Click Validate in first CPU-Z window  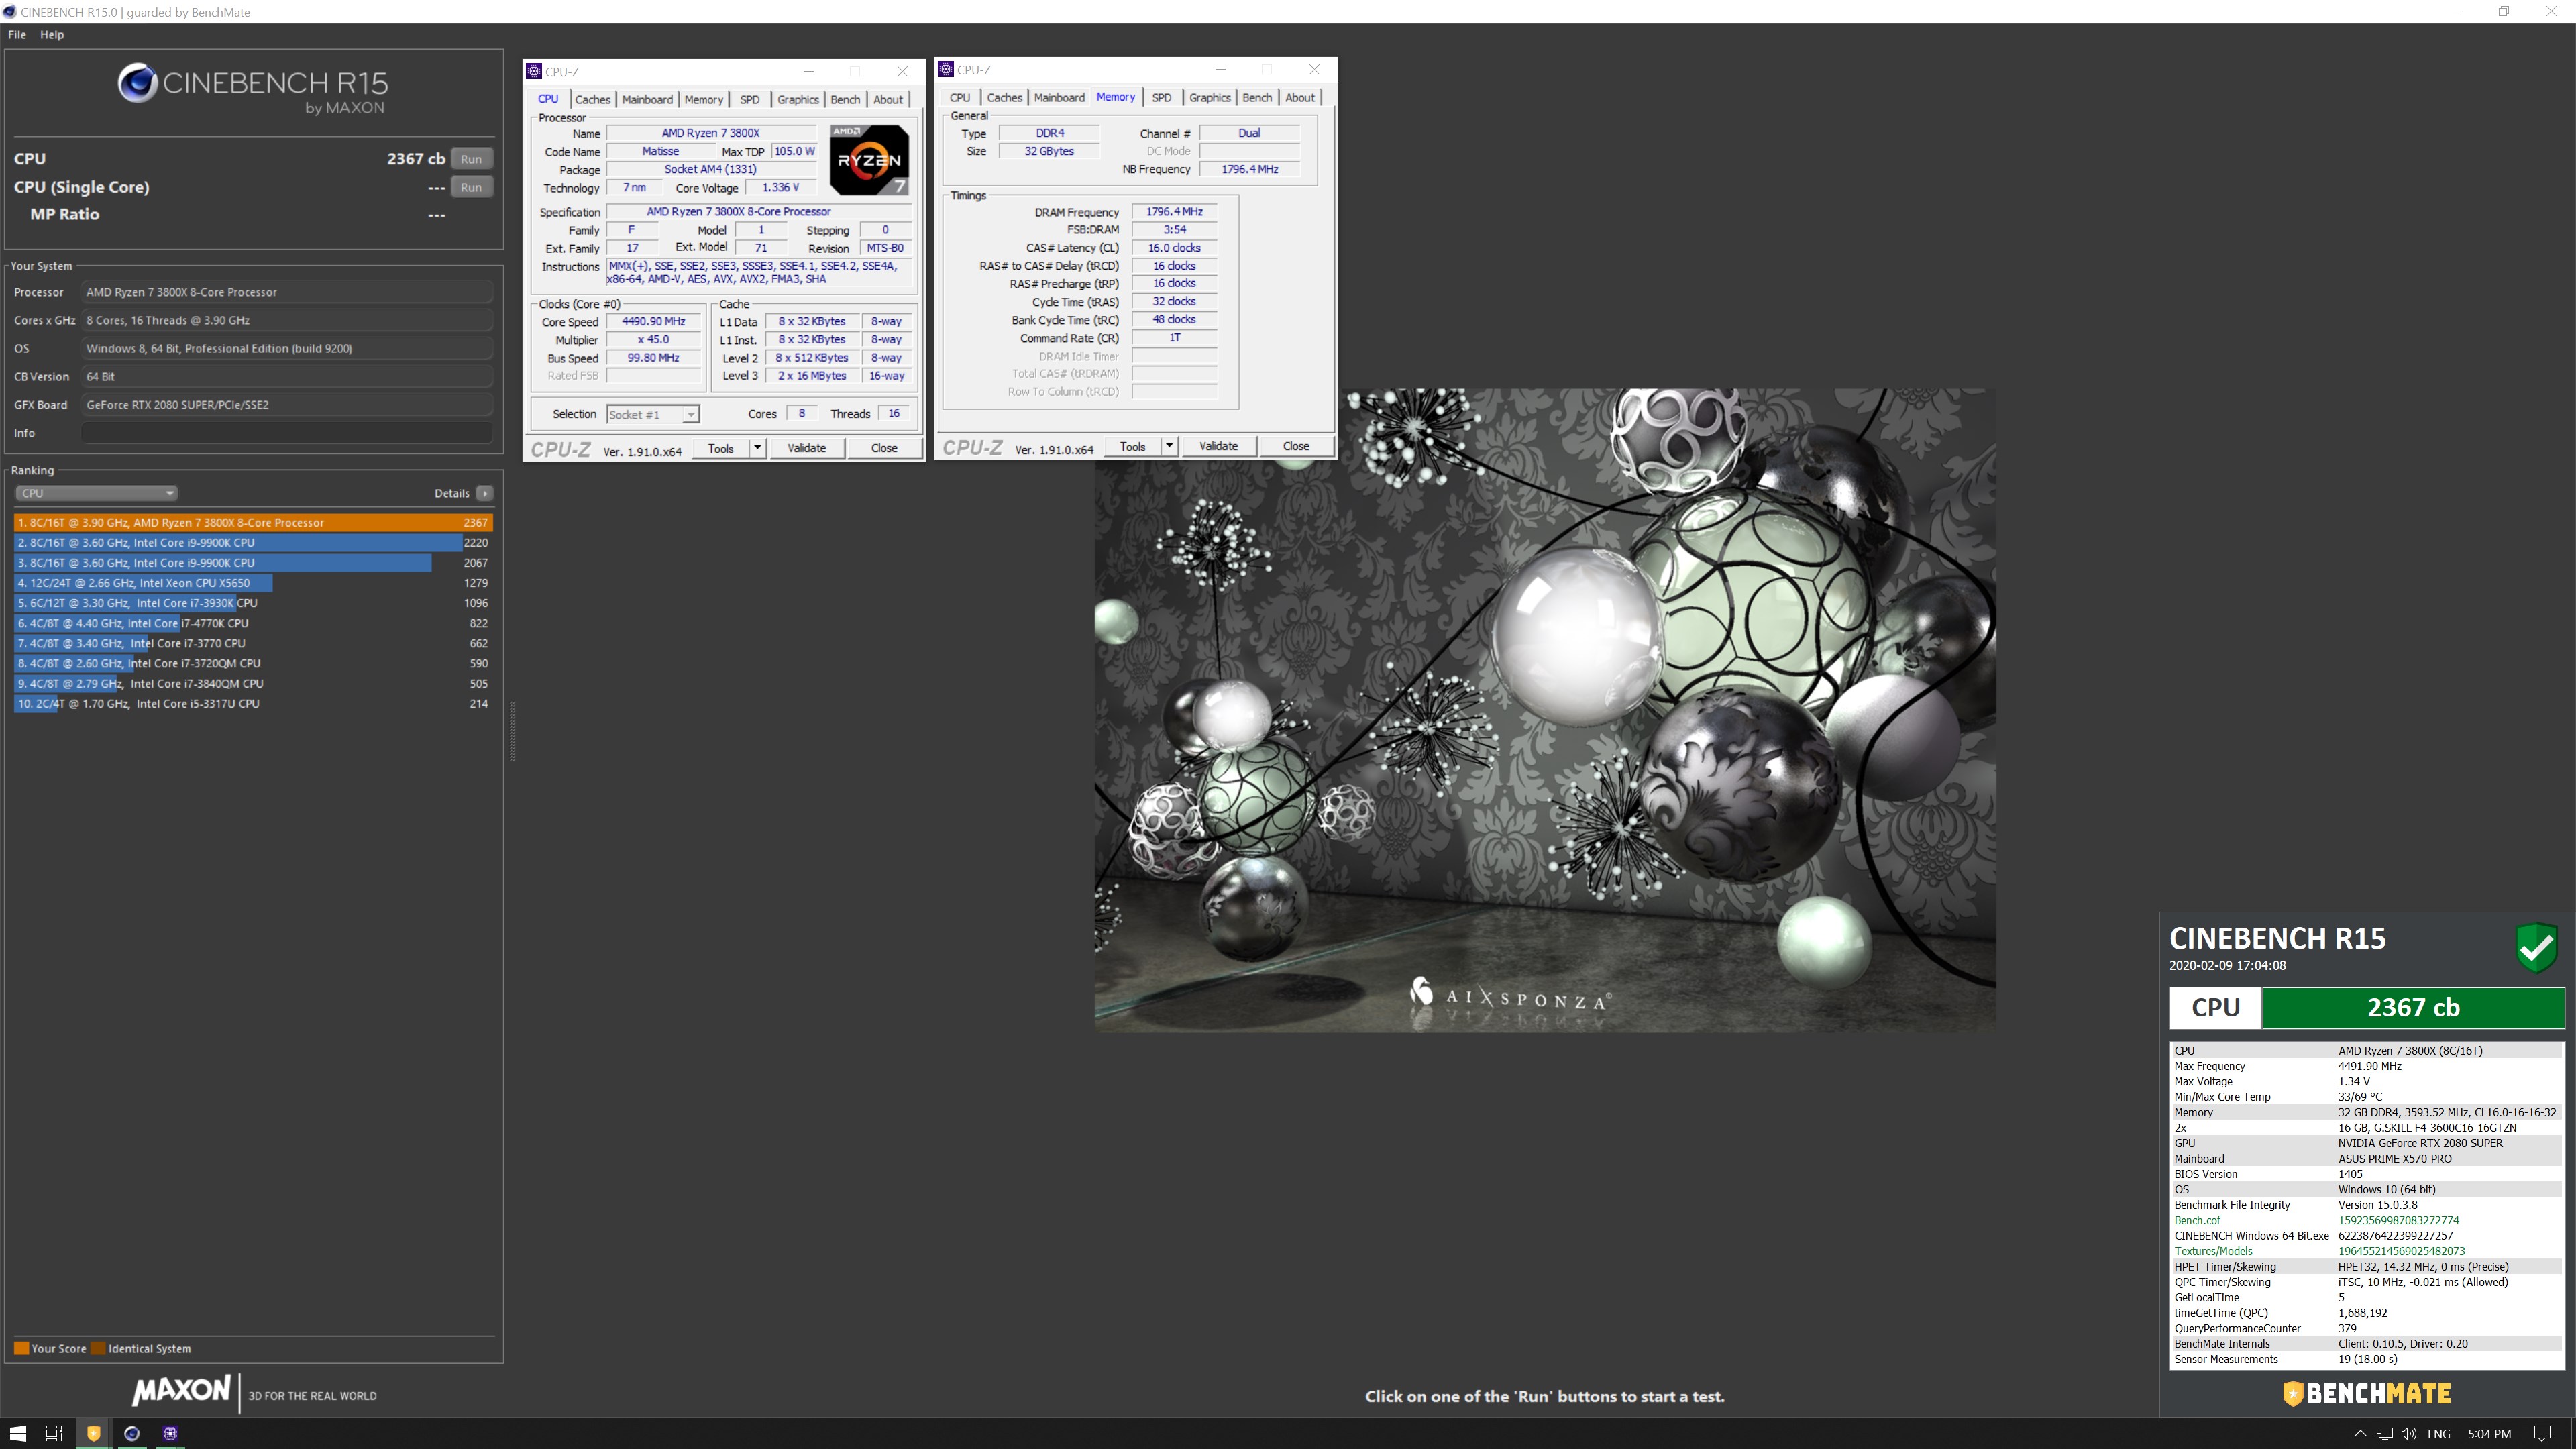click(x=806, y=448)
